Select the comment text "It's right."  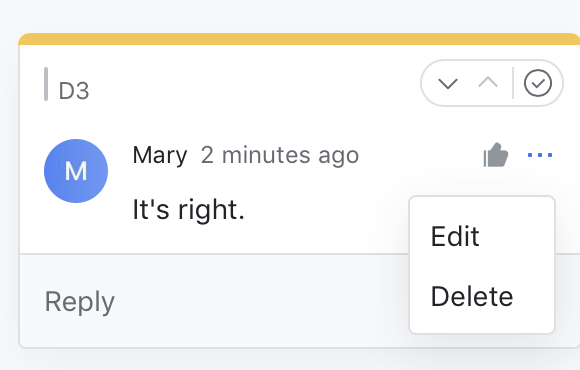click(x=188, y=210)
